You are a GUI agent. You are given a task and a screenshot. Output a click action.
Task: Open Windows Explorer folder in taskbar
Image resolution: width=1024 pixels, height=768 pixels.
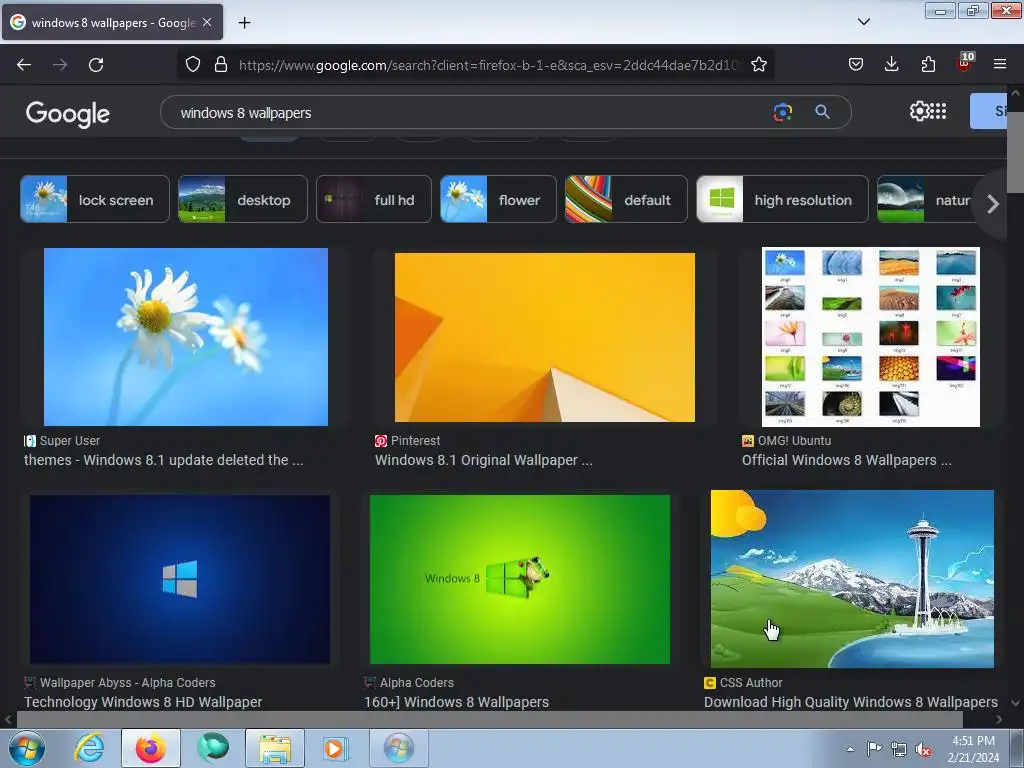[275, 748]
